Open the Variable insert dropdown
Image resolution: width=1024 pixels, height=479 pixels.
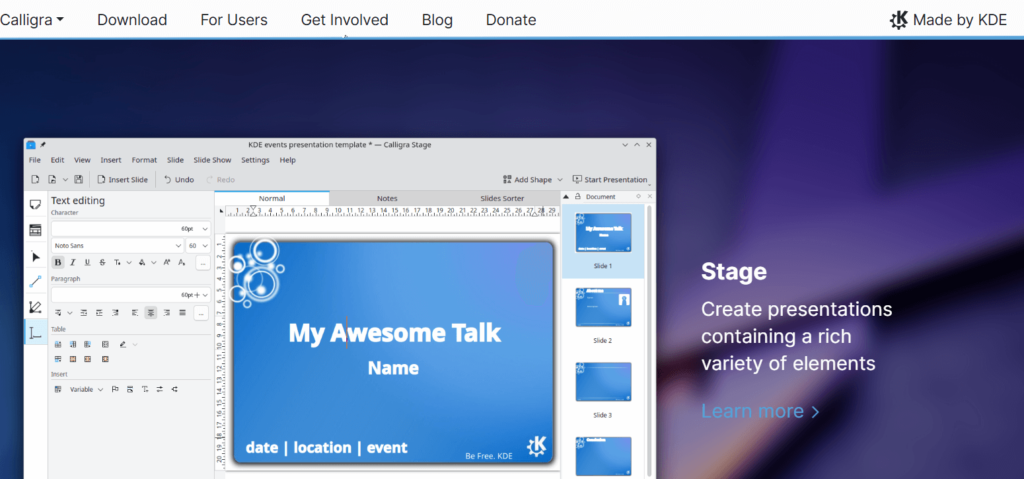click(85, 389)
